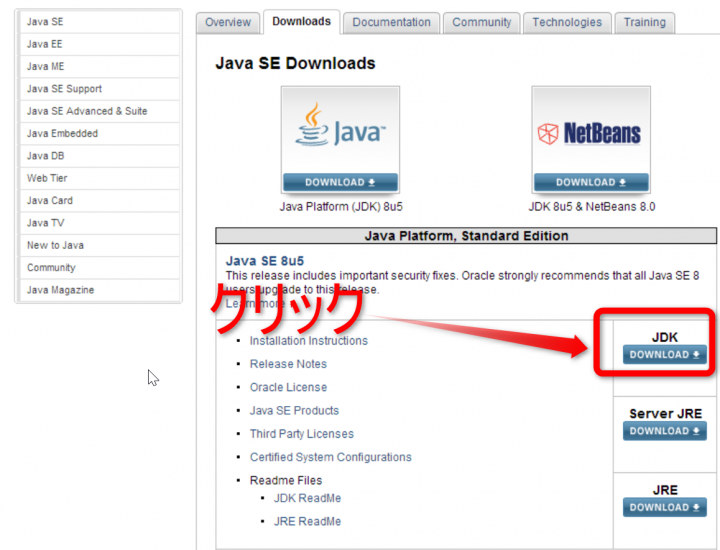Viewport: 720px width, 550px height.
Task: Select the Downloads tab
Action: coord(302,22)
